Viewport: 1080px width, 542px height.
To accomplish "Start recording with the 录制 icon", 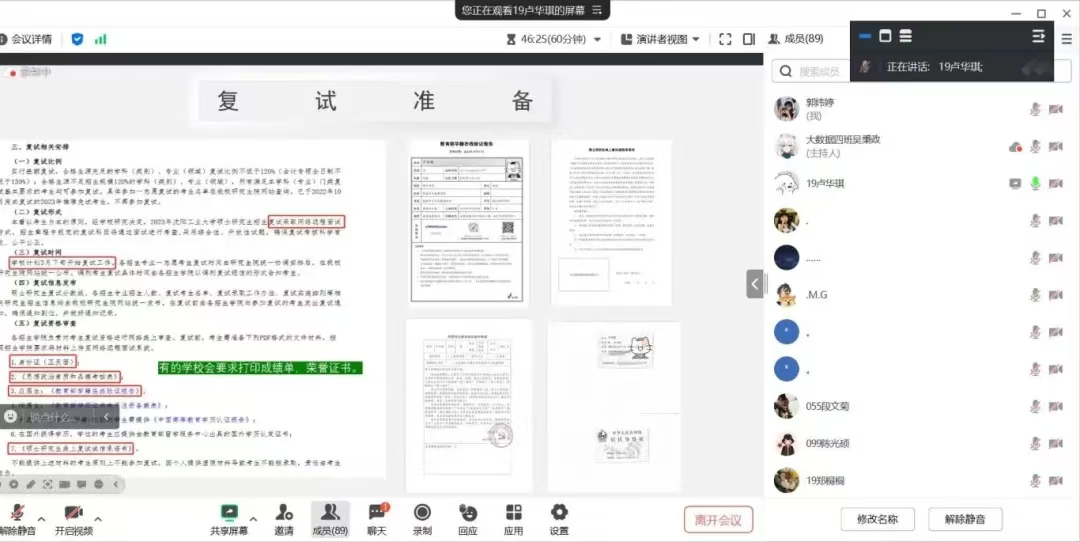I will pyautogui.click(x=422, y=513).
